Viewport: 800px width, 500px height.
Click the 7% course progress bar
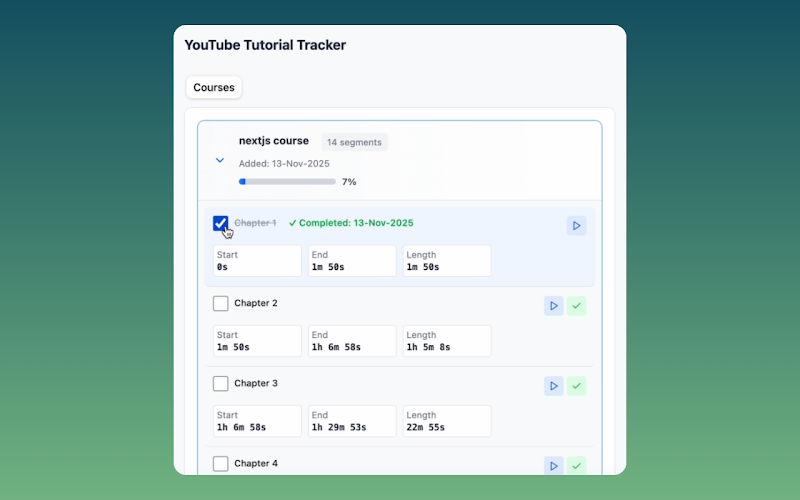pos(287,182)
